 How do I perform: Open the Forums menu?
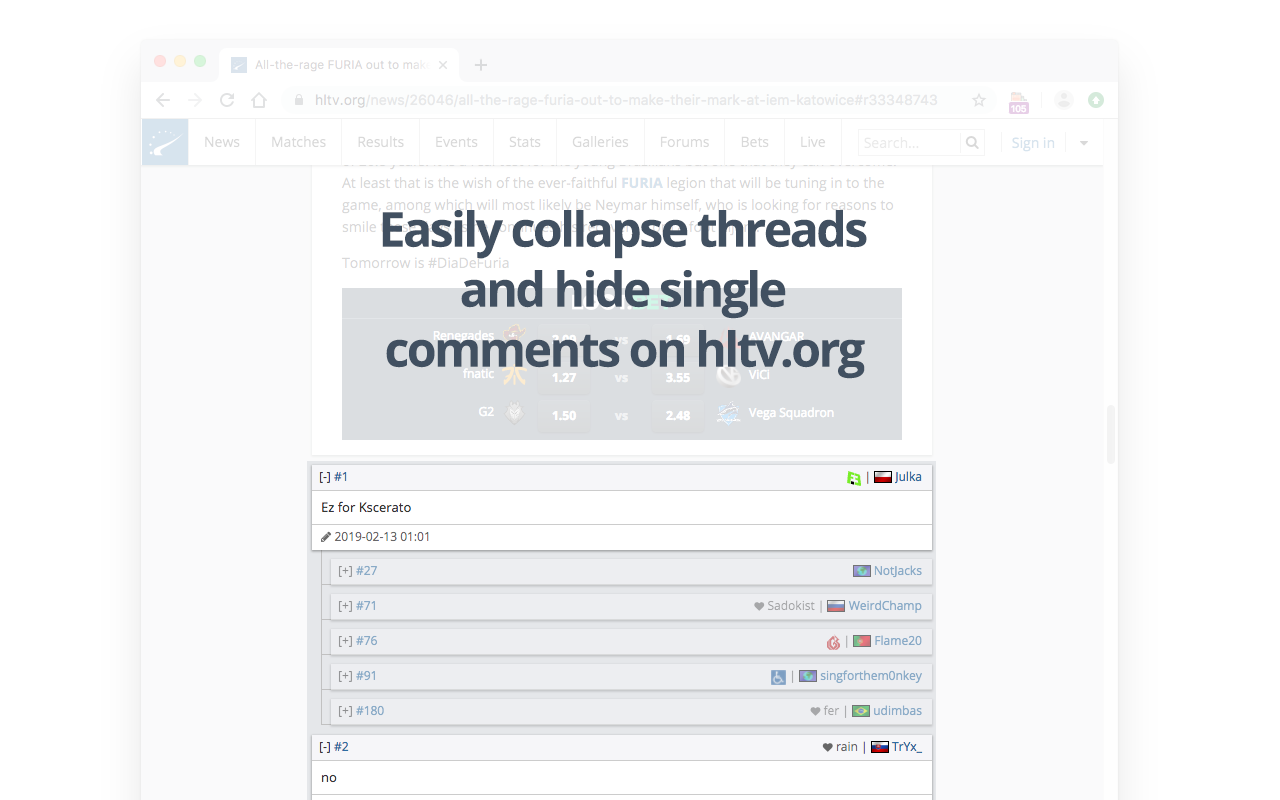click(685, 142)
